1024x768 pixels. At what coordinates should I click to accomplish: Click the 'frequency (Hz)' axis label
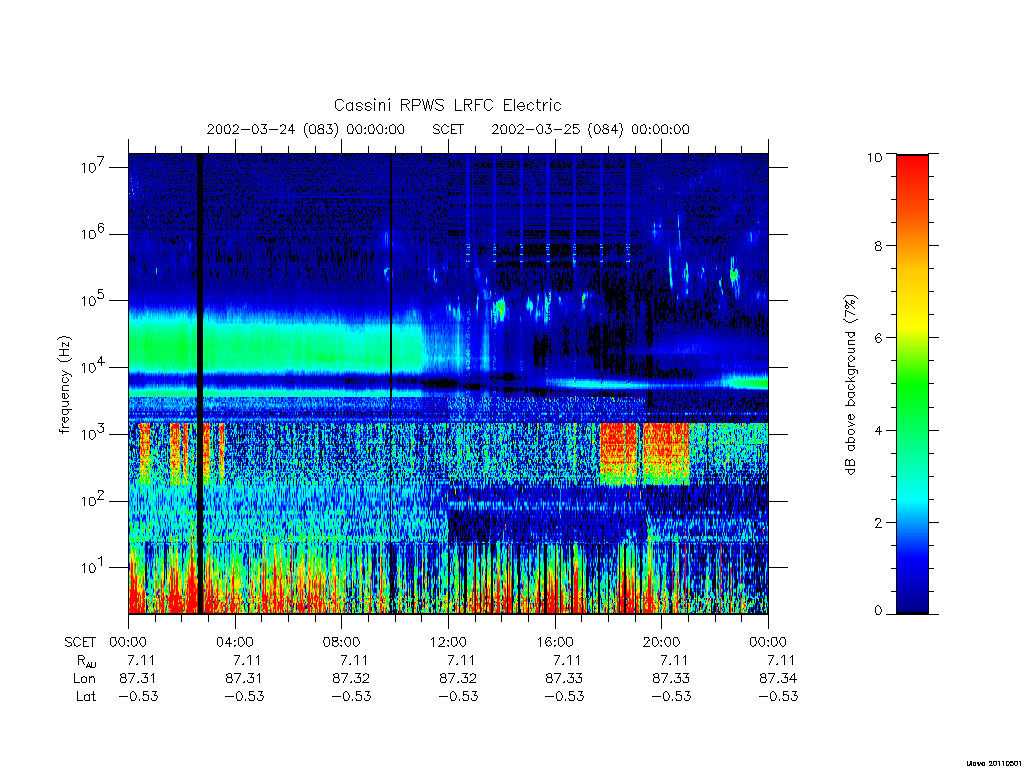tap(64, 385)
